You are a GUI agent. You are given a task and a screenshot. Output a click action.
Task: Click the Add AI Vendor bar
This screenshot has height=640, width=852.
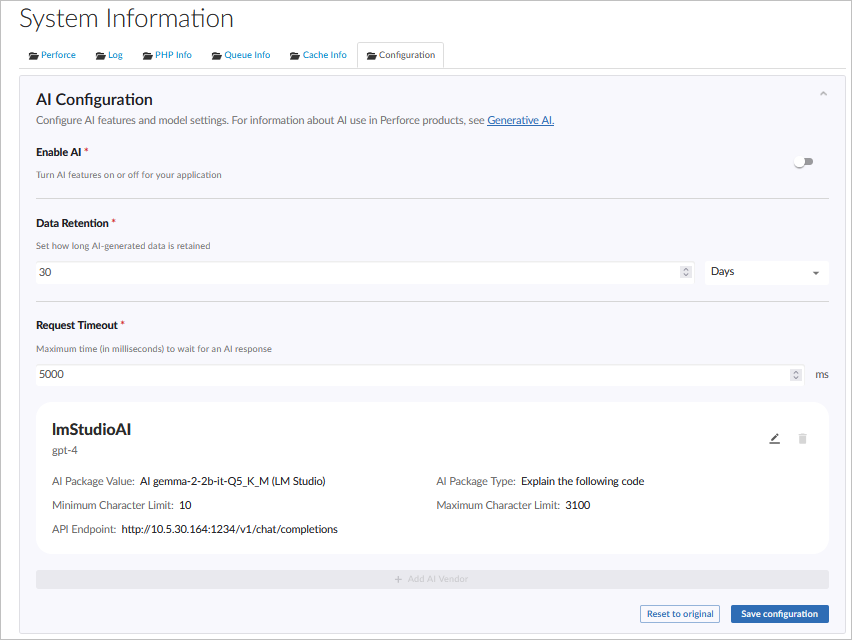[432, 579]
